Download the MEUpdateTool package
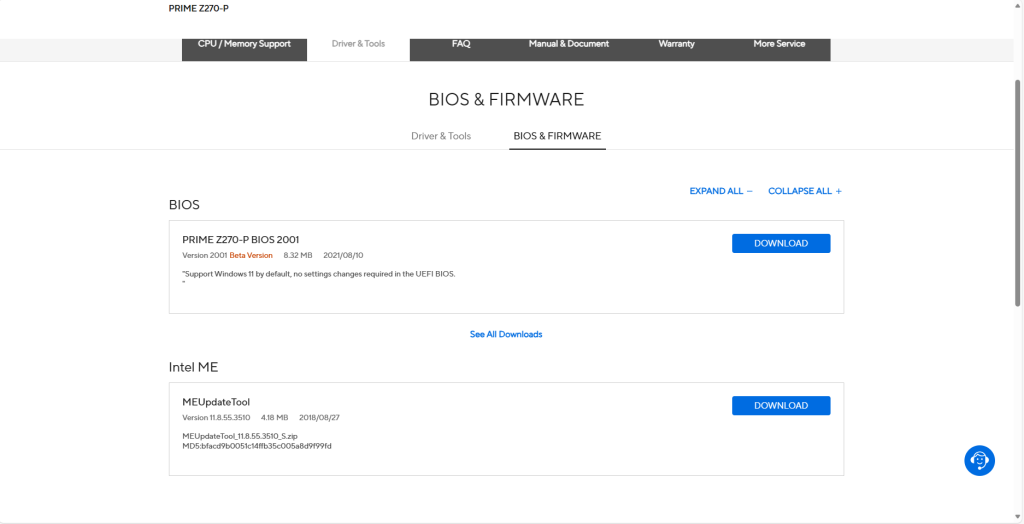Image resolution: width=1024 pixels, height=524 pixels. [x=781, y=406]
